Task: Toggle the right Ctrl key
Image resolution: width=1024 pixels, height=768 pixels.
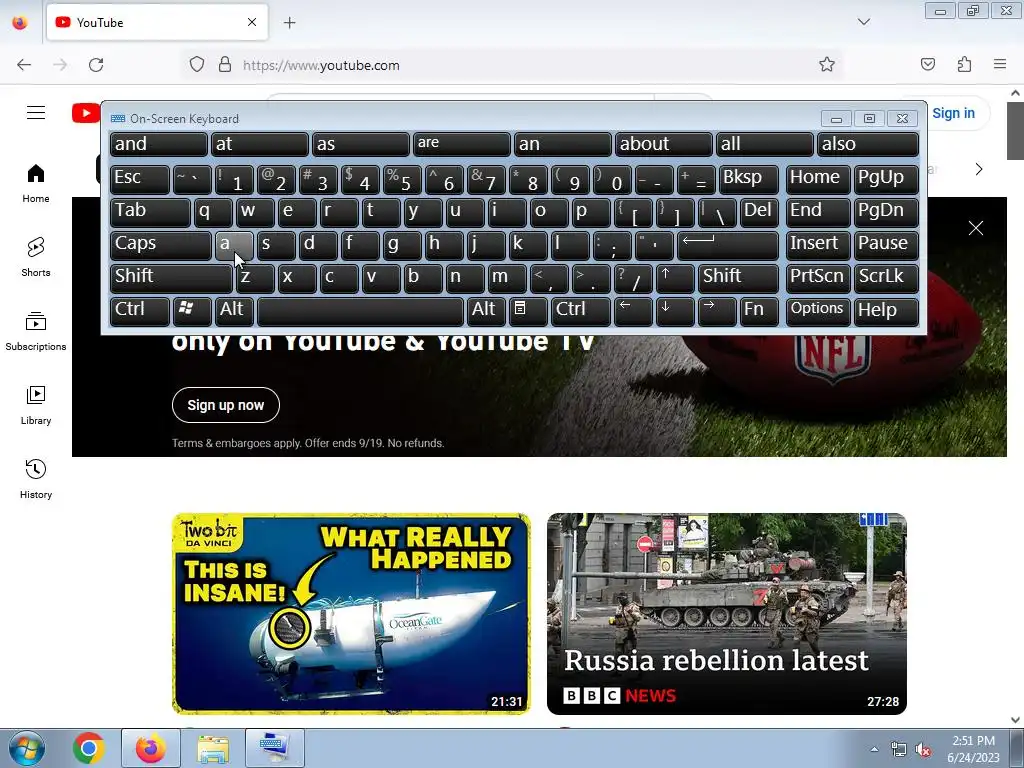Action: pyautogui.click(x=581, y=310)
